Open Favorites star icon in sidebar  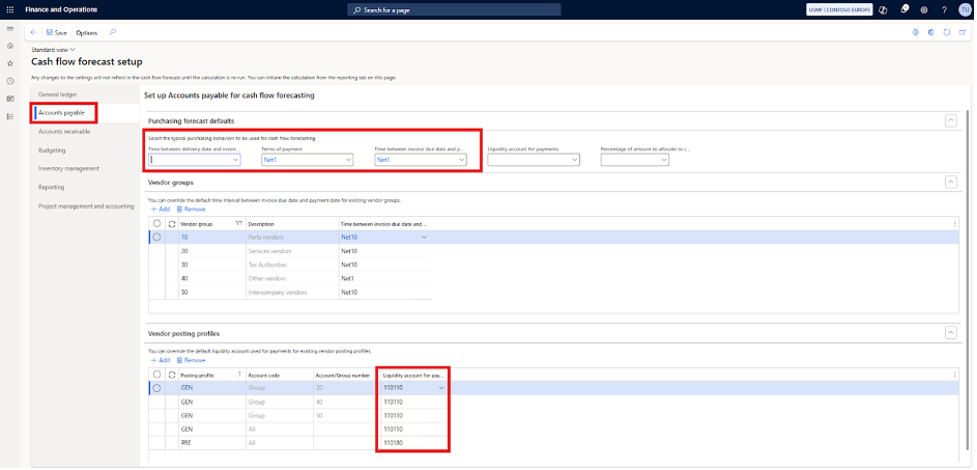(x=10, y=63)
